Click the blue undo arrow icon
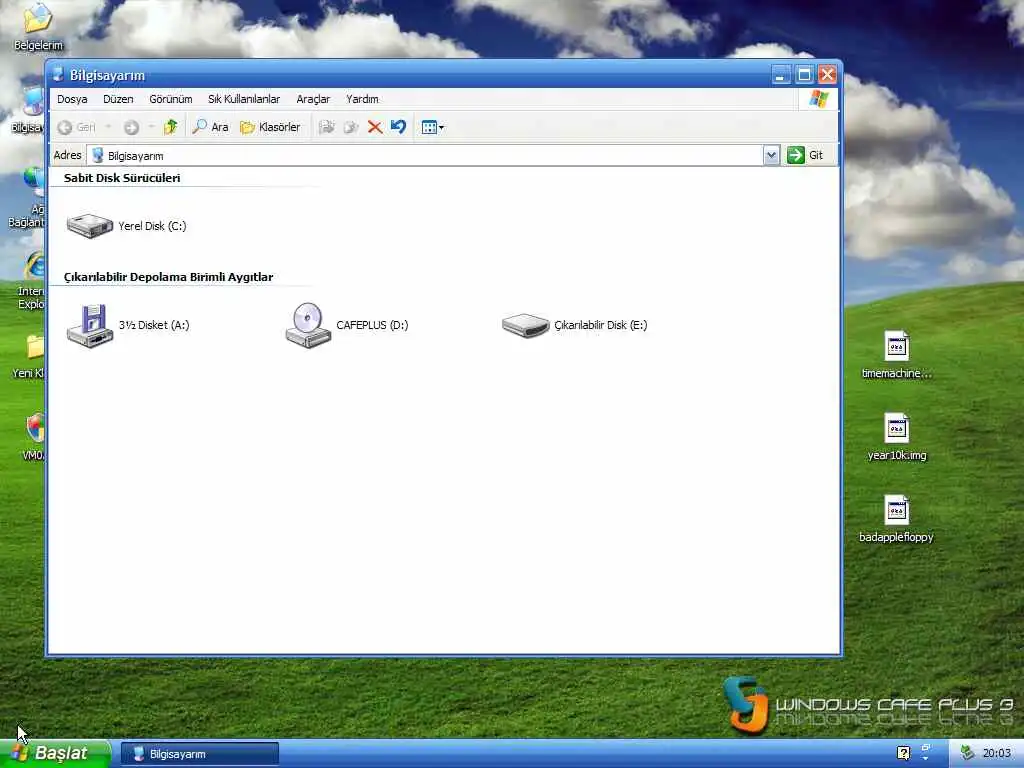The image size is (1024, 768). point(398,127)
